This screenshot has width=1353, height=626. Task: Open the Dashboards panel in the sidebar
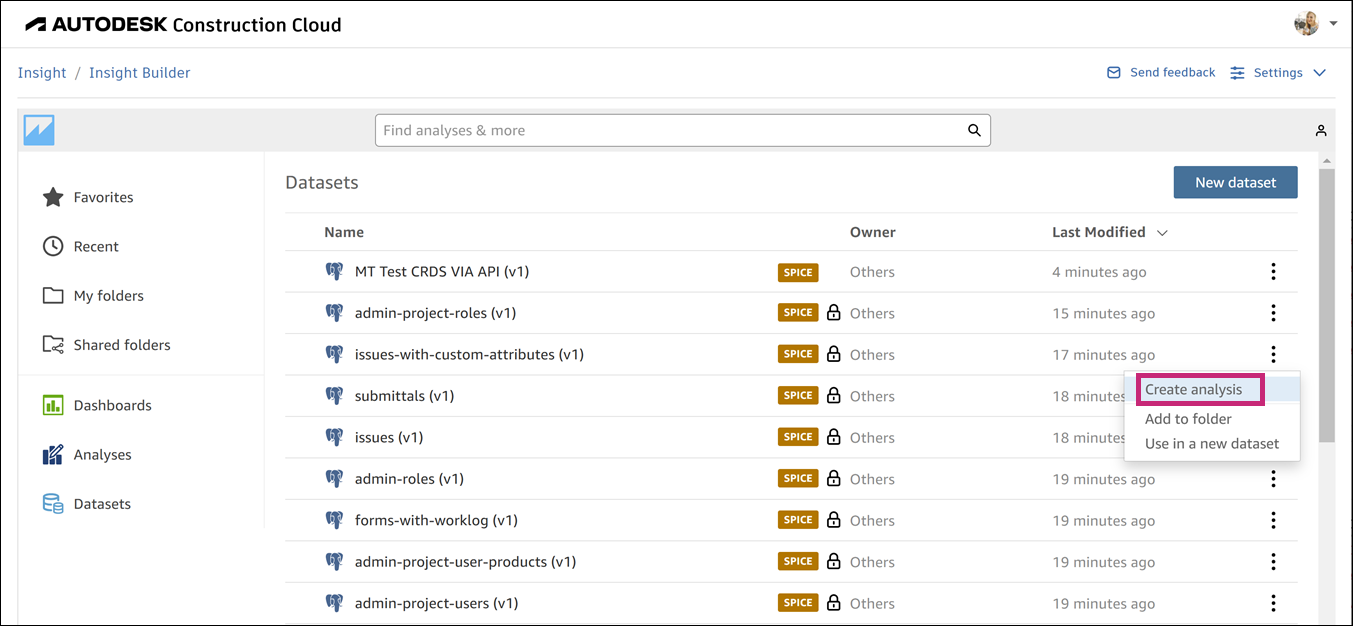point(53,405)
